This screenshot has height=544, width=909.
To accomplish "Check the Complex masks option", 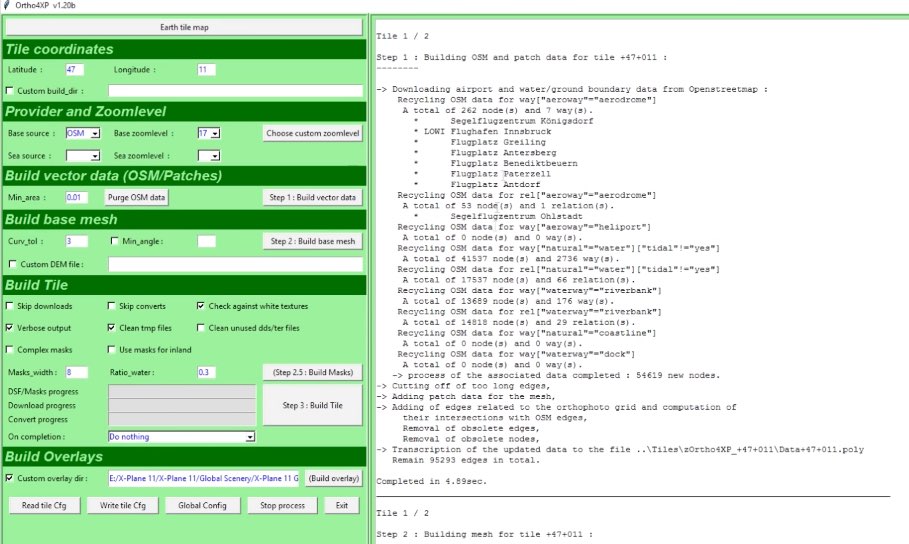I will click(11, 350).
